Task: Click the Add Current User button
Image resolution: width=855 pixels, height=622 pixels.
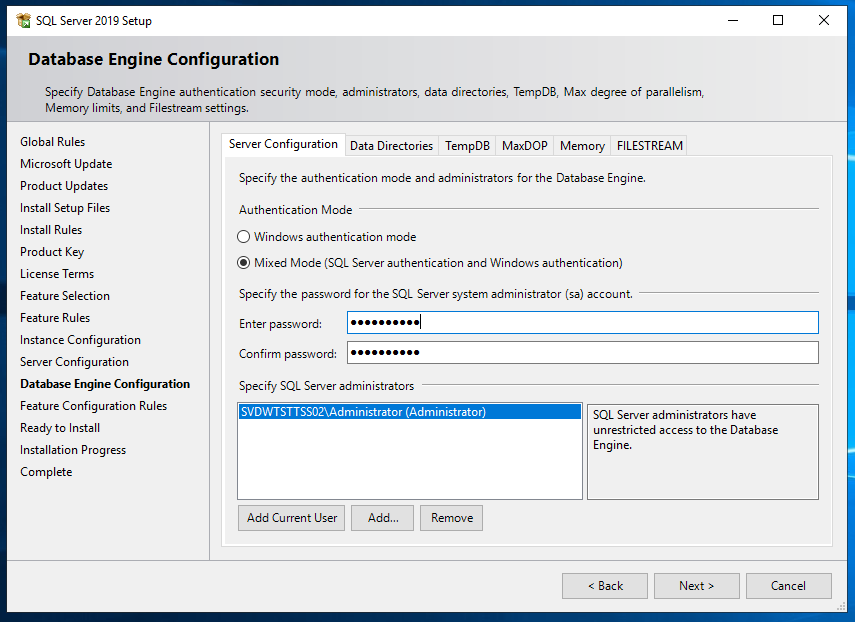Action: click(292, 518)
